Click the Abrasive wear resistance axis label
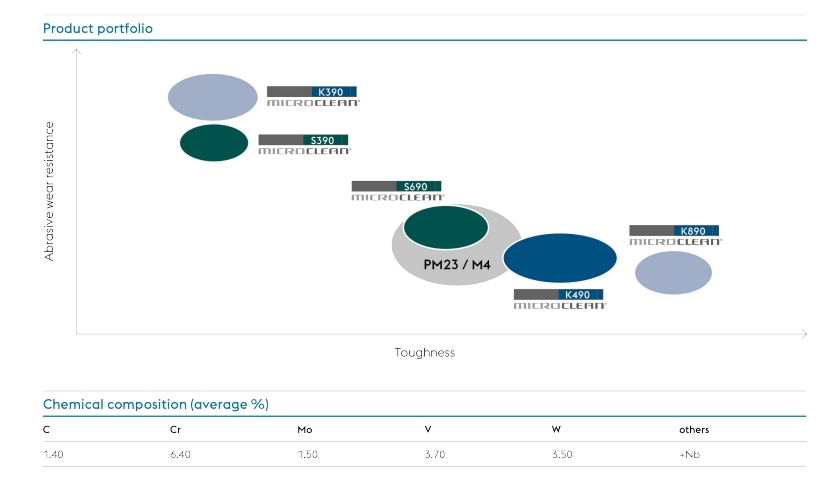837x492 pixels. tap(49, 192)
